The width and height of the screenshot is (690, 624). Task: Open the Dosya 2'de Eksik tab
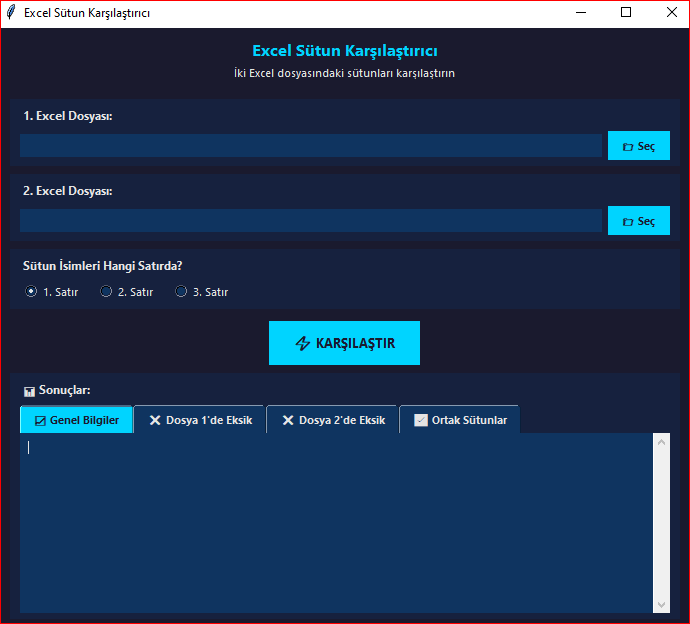tap(333, 420)
